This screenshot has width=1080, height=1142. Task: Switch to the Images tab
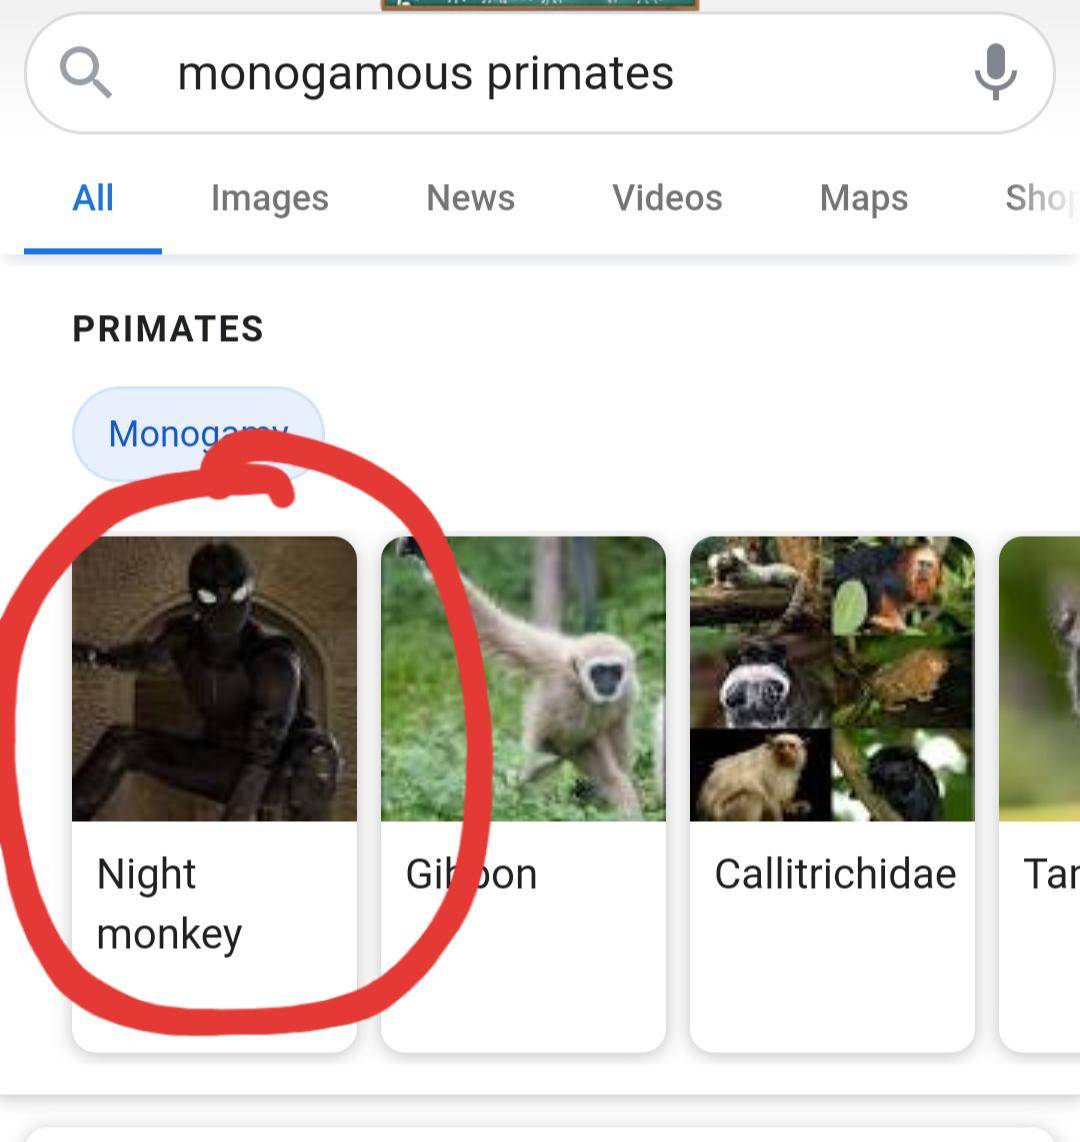click(269, 197)
